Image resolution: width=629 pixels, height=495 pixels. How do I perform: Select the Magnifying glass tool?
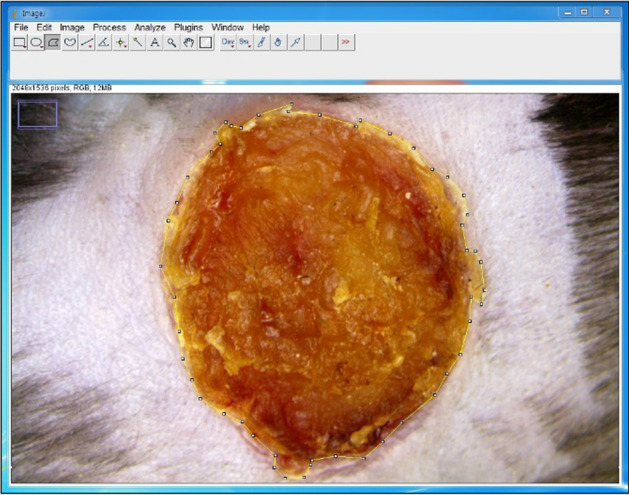(x=171, y=42)
